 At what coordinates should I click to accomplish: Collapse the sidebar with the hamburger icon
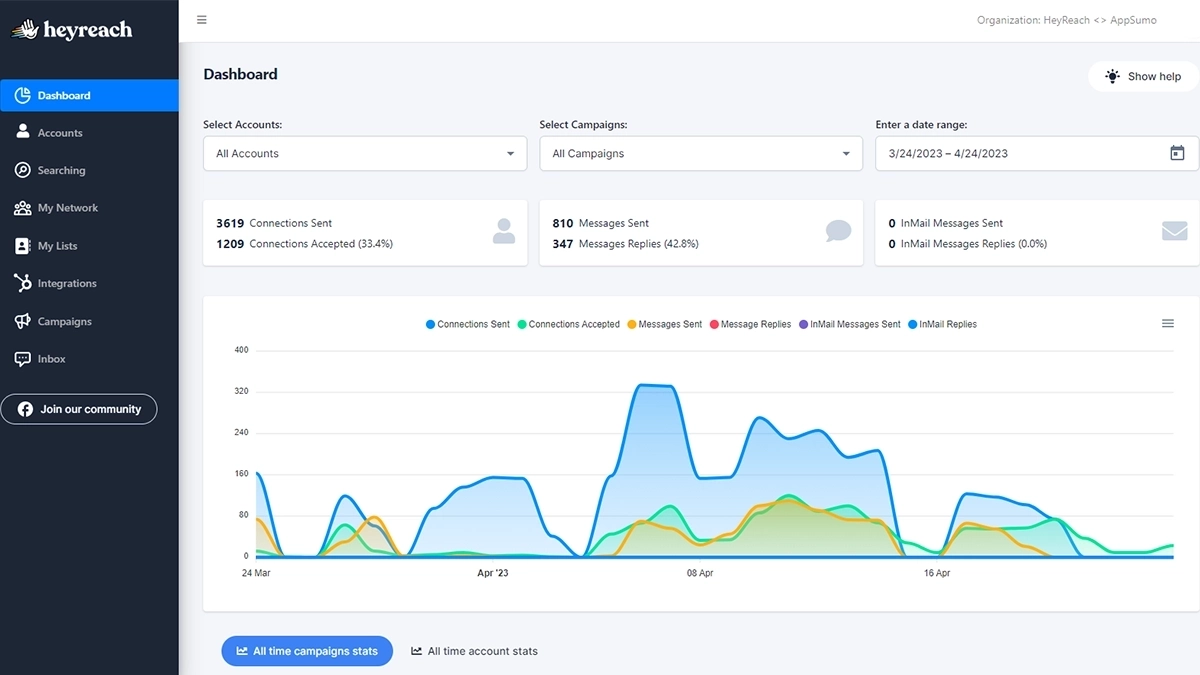click(x=201, y=19)
